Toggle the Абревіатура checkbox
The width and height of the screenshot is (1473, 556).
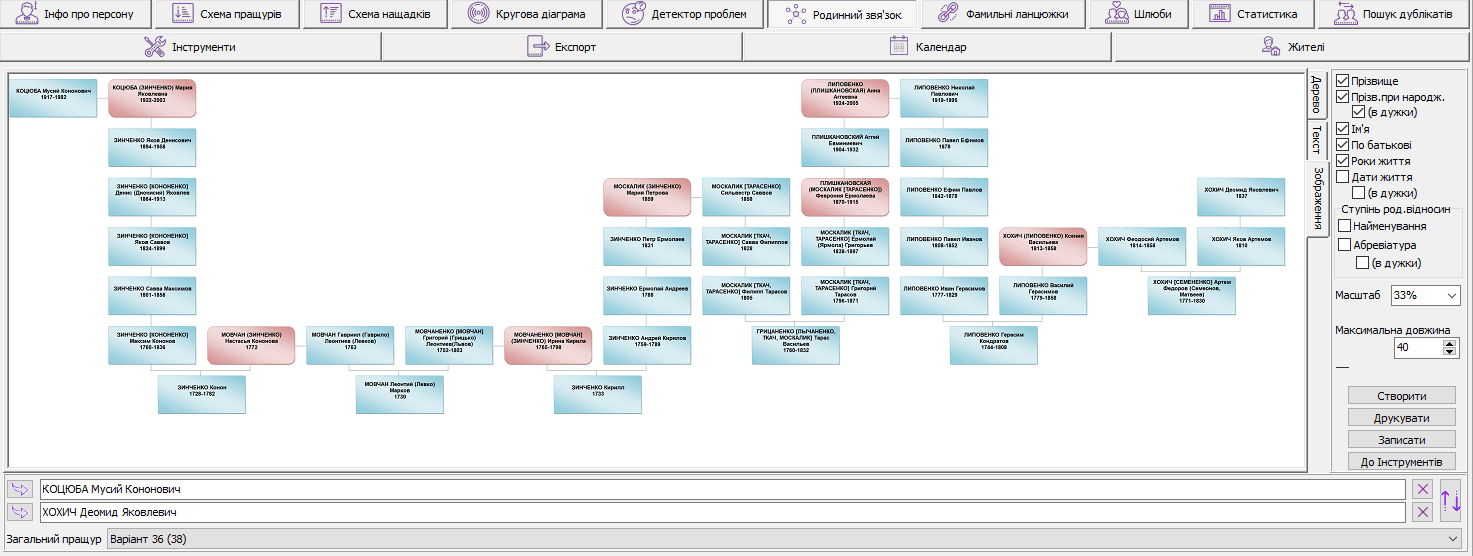pos(1345,245)
